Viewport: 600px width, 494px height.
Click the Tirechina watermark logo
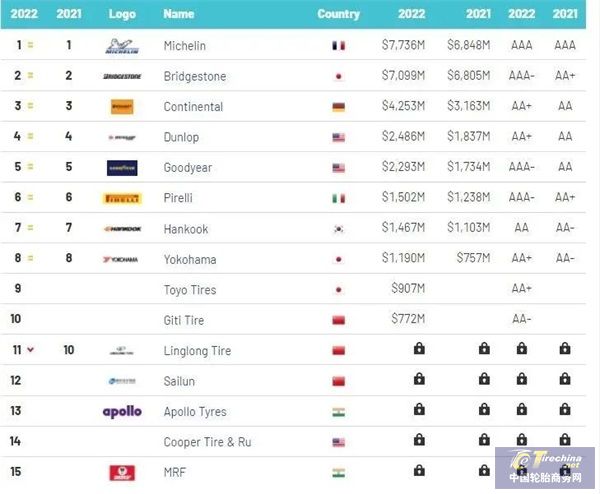[545, 468]
